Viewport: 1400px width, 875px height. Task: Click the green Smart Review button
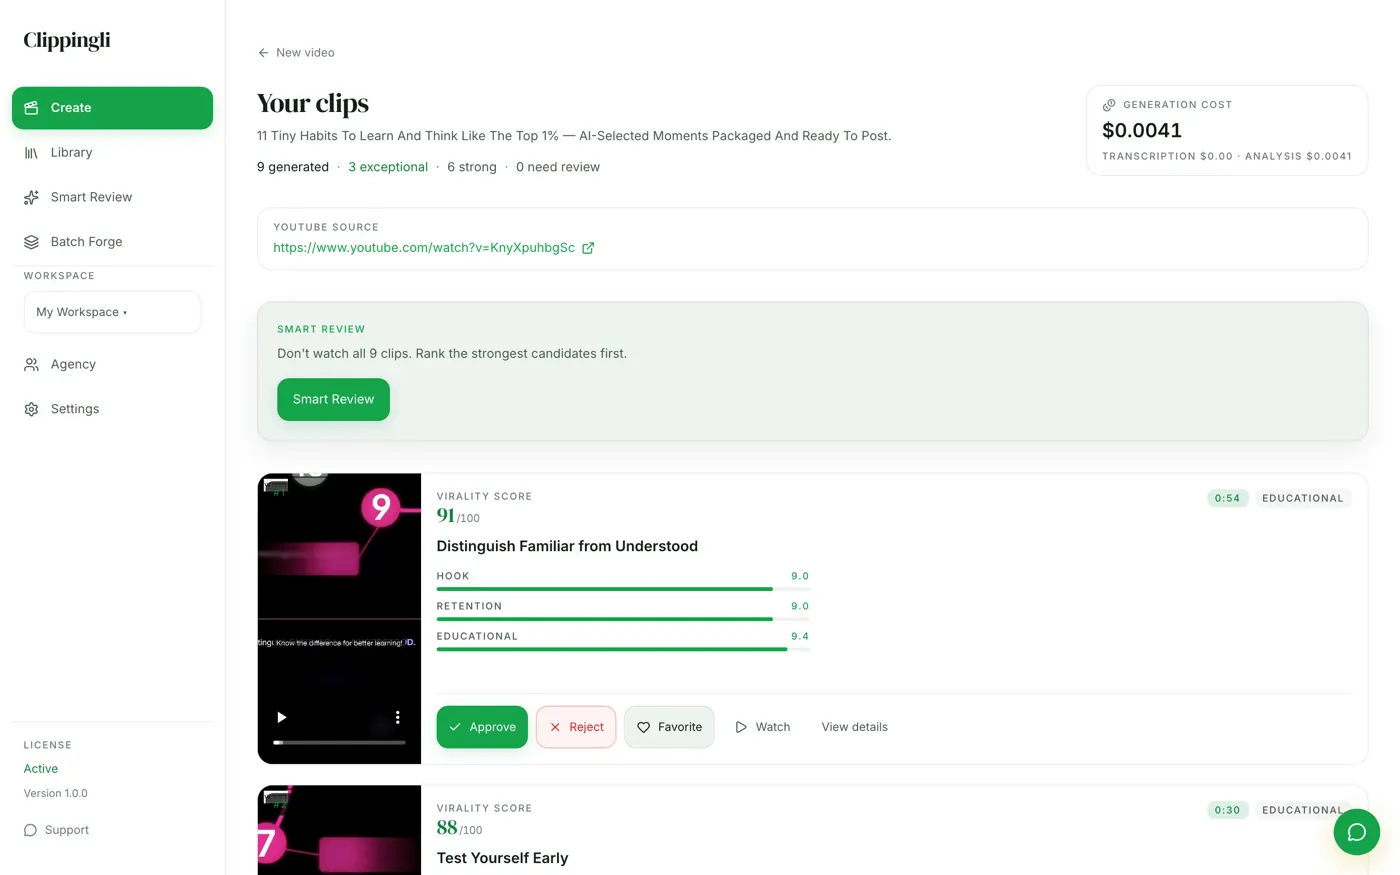point(333,399)
